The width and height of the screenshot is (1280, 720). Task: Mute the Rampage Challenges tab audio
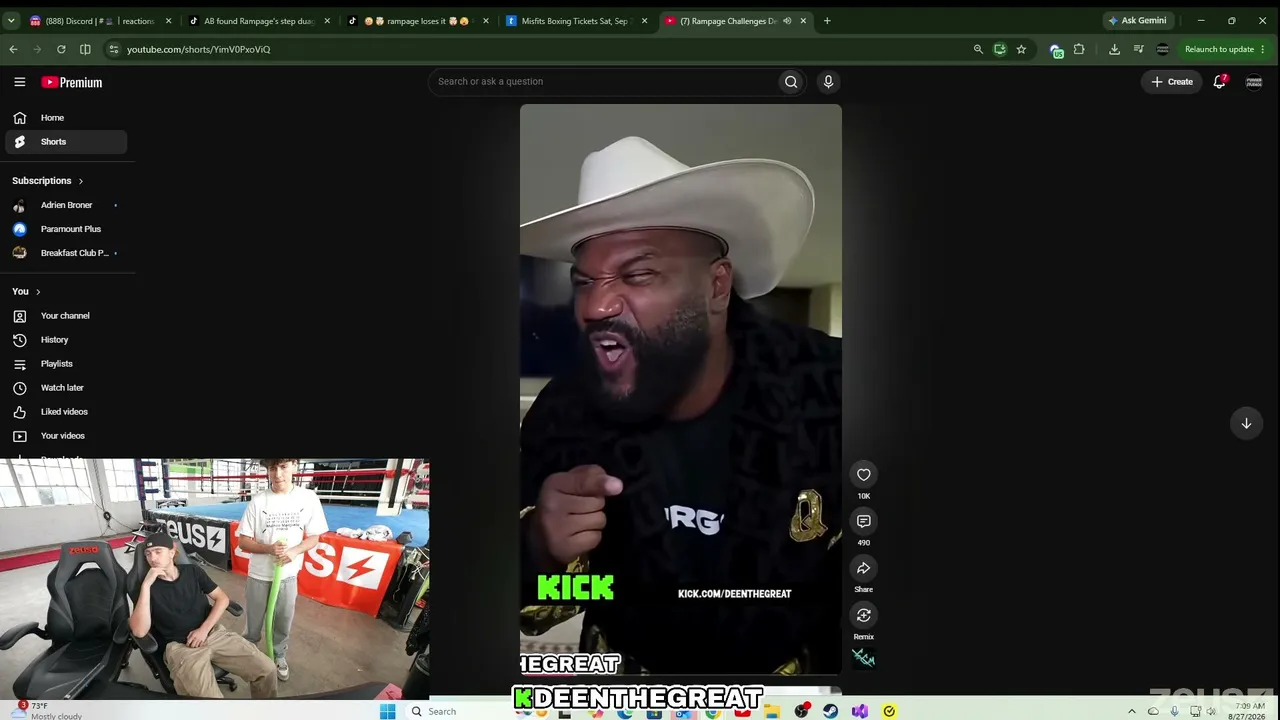point(787,21)
